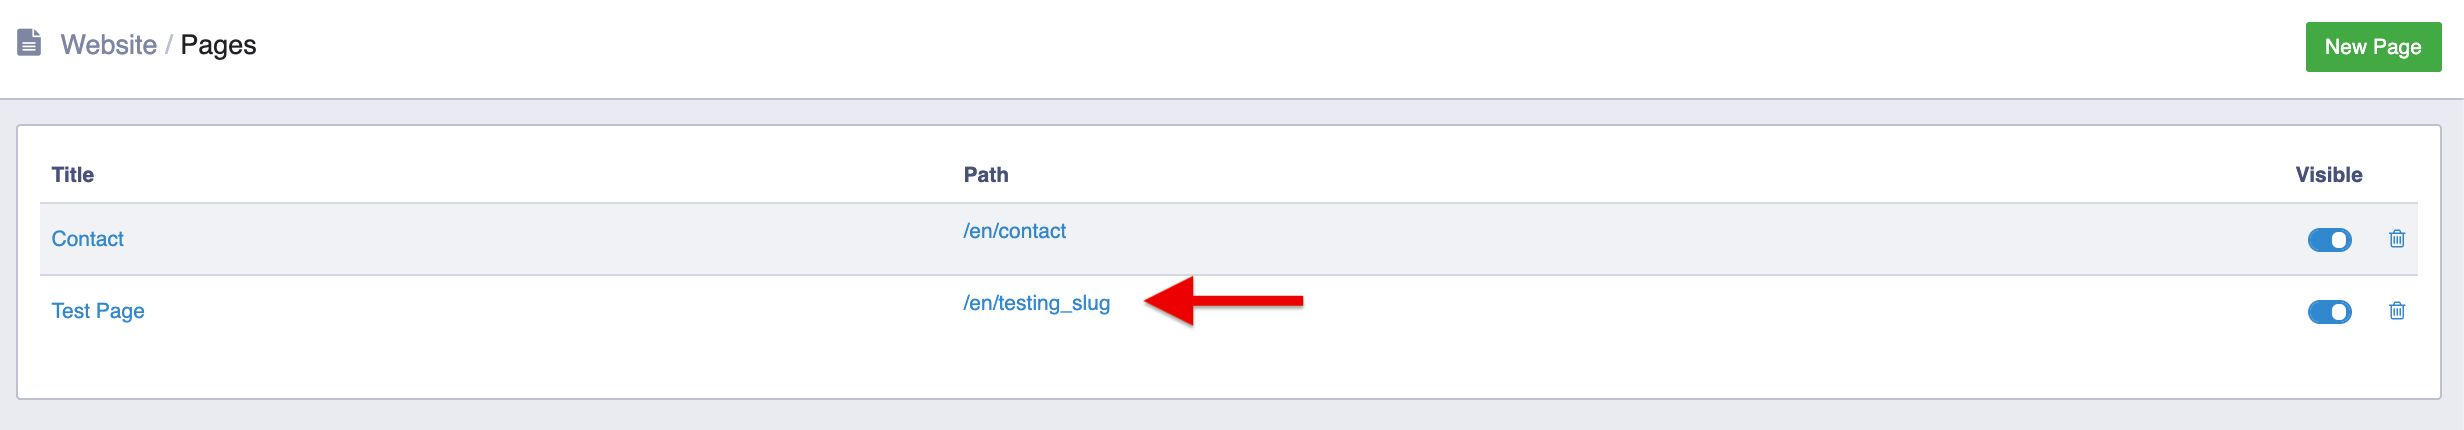Open the Test Page title link

point(98,311)
